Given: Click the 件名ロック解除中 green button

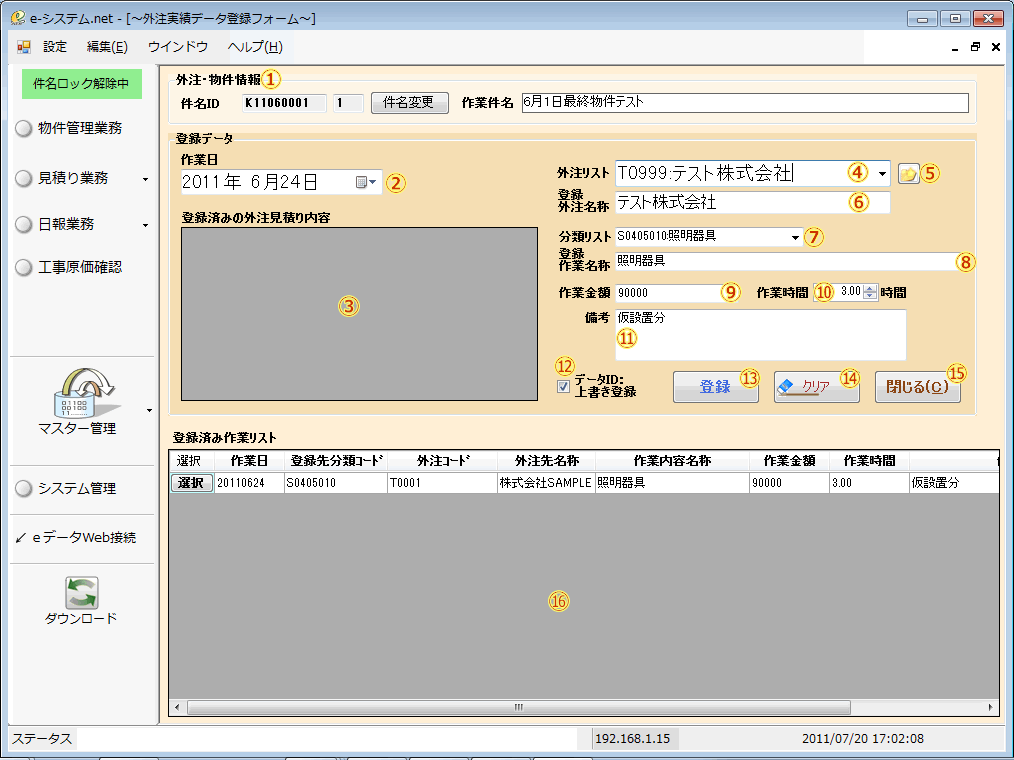Looking at the screenshot, I should click(x=81, y=84).
